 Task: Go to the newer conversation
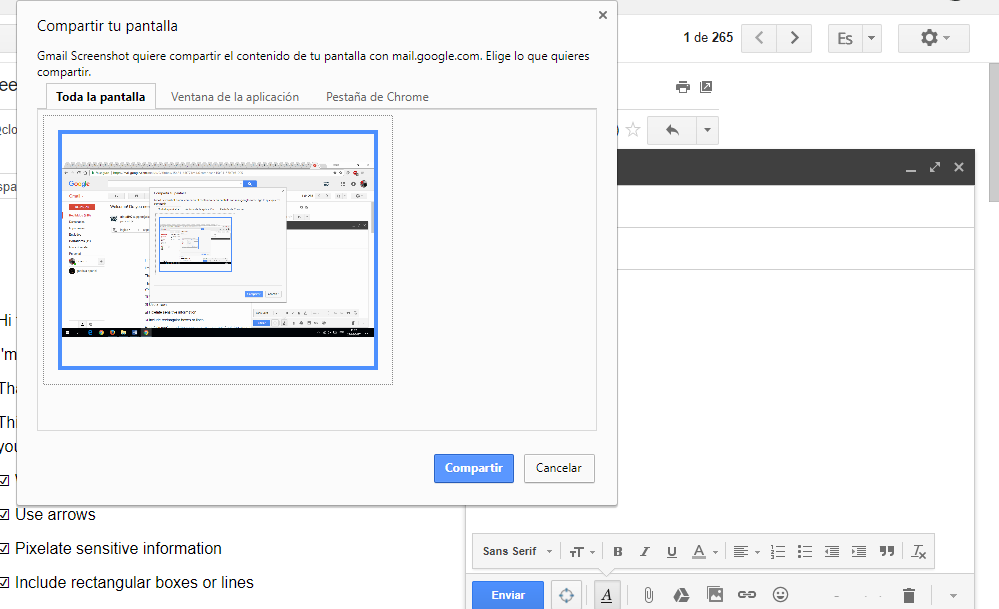click(759, 38)
